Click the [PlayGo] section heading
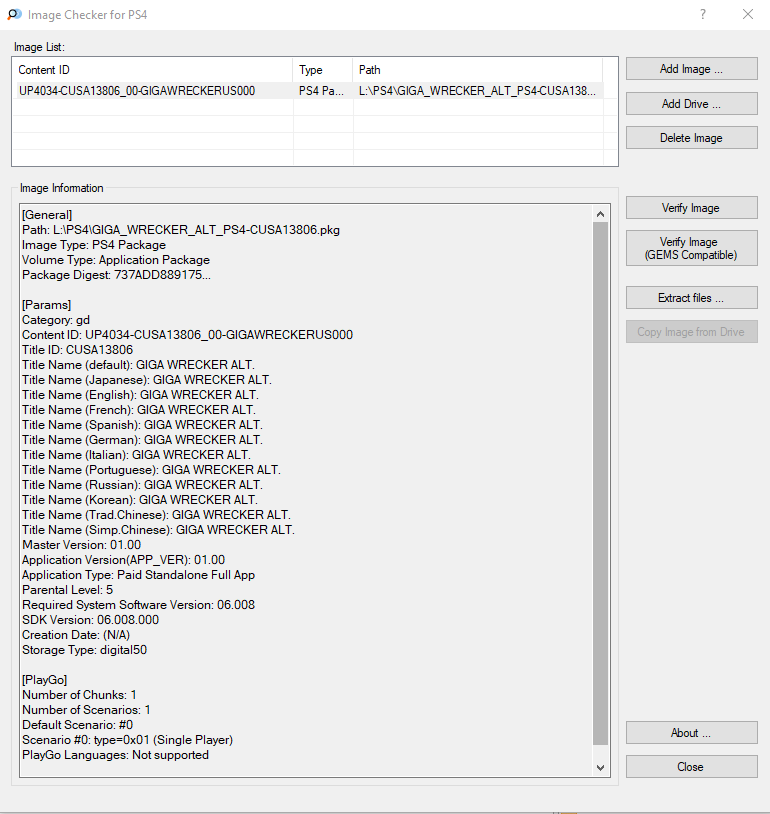The image size is (770, 814). 45,681
